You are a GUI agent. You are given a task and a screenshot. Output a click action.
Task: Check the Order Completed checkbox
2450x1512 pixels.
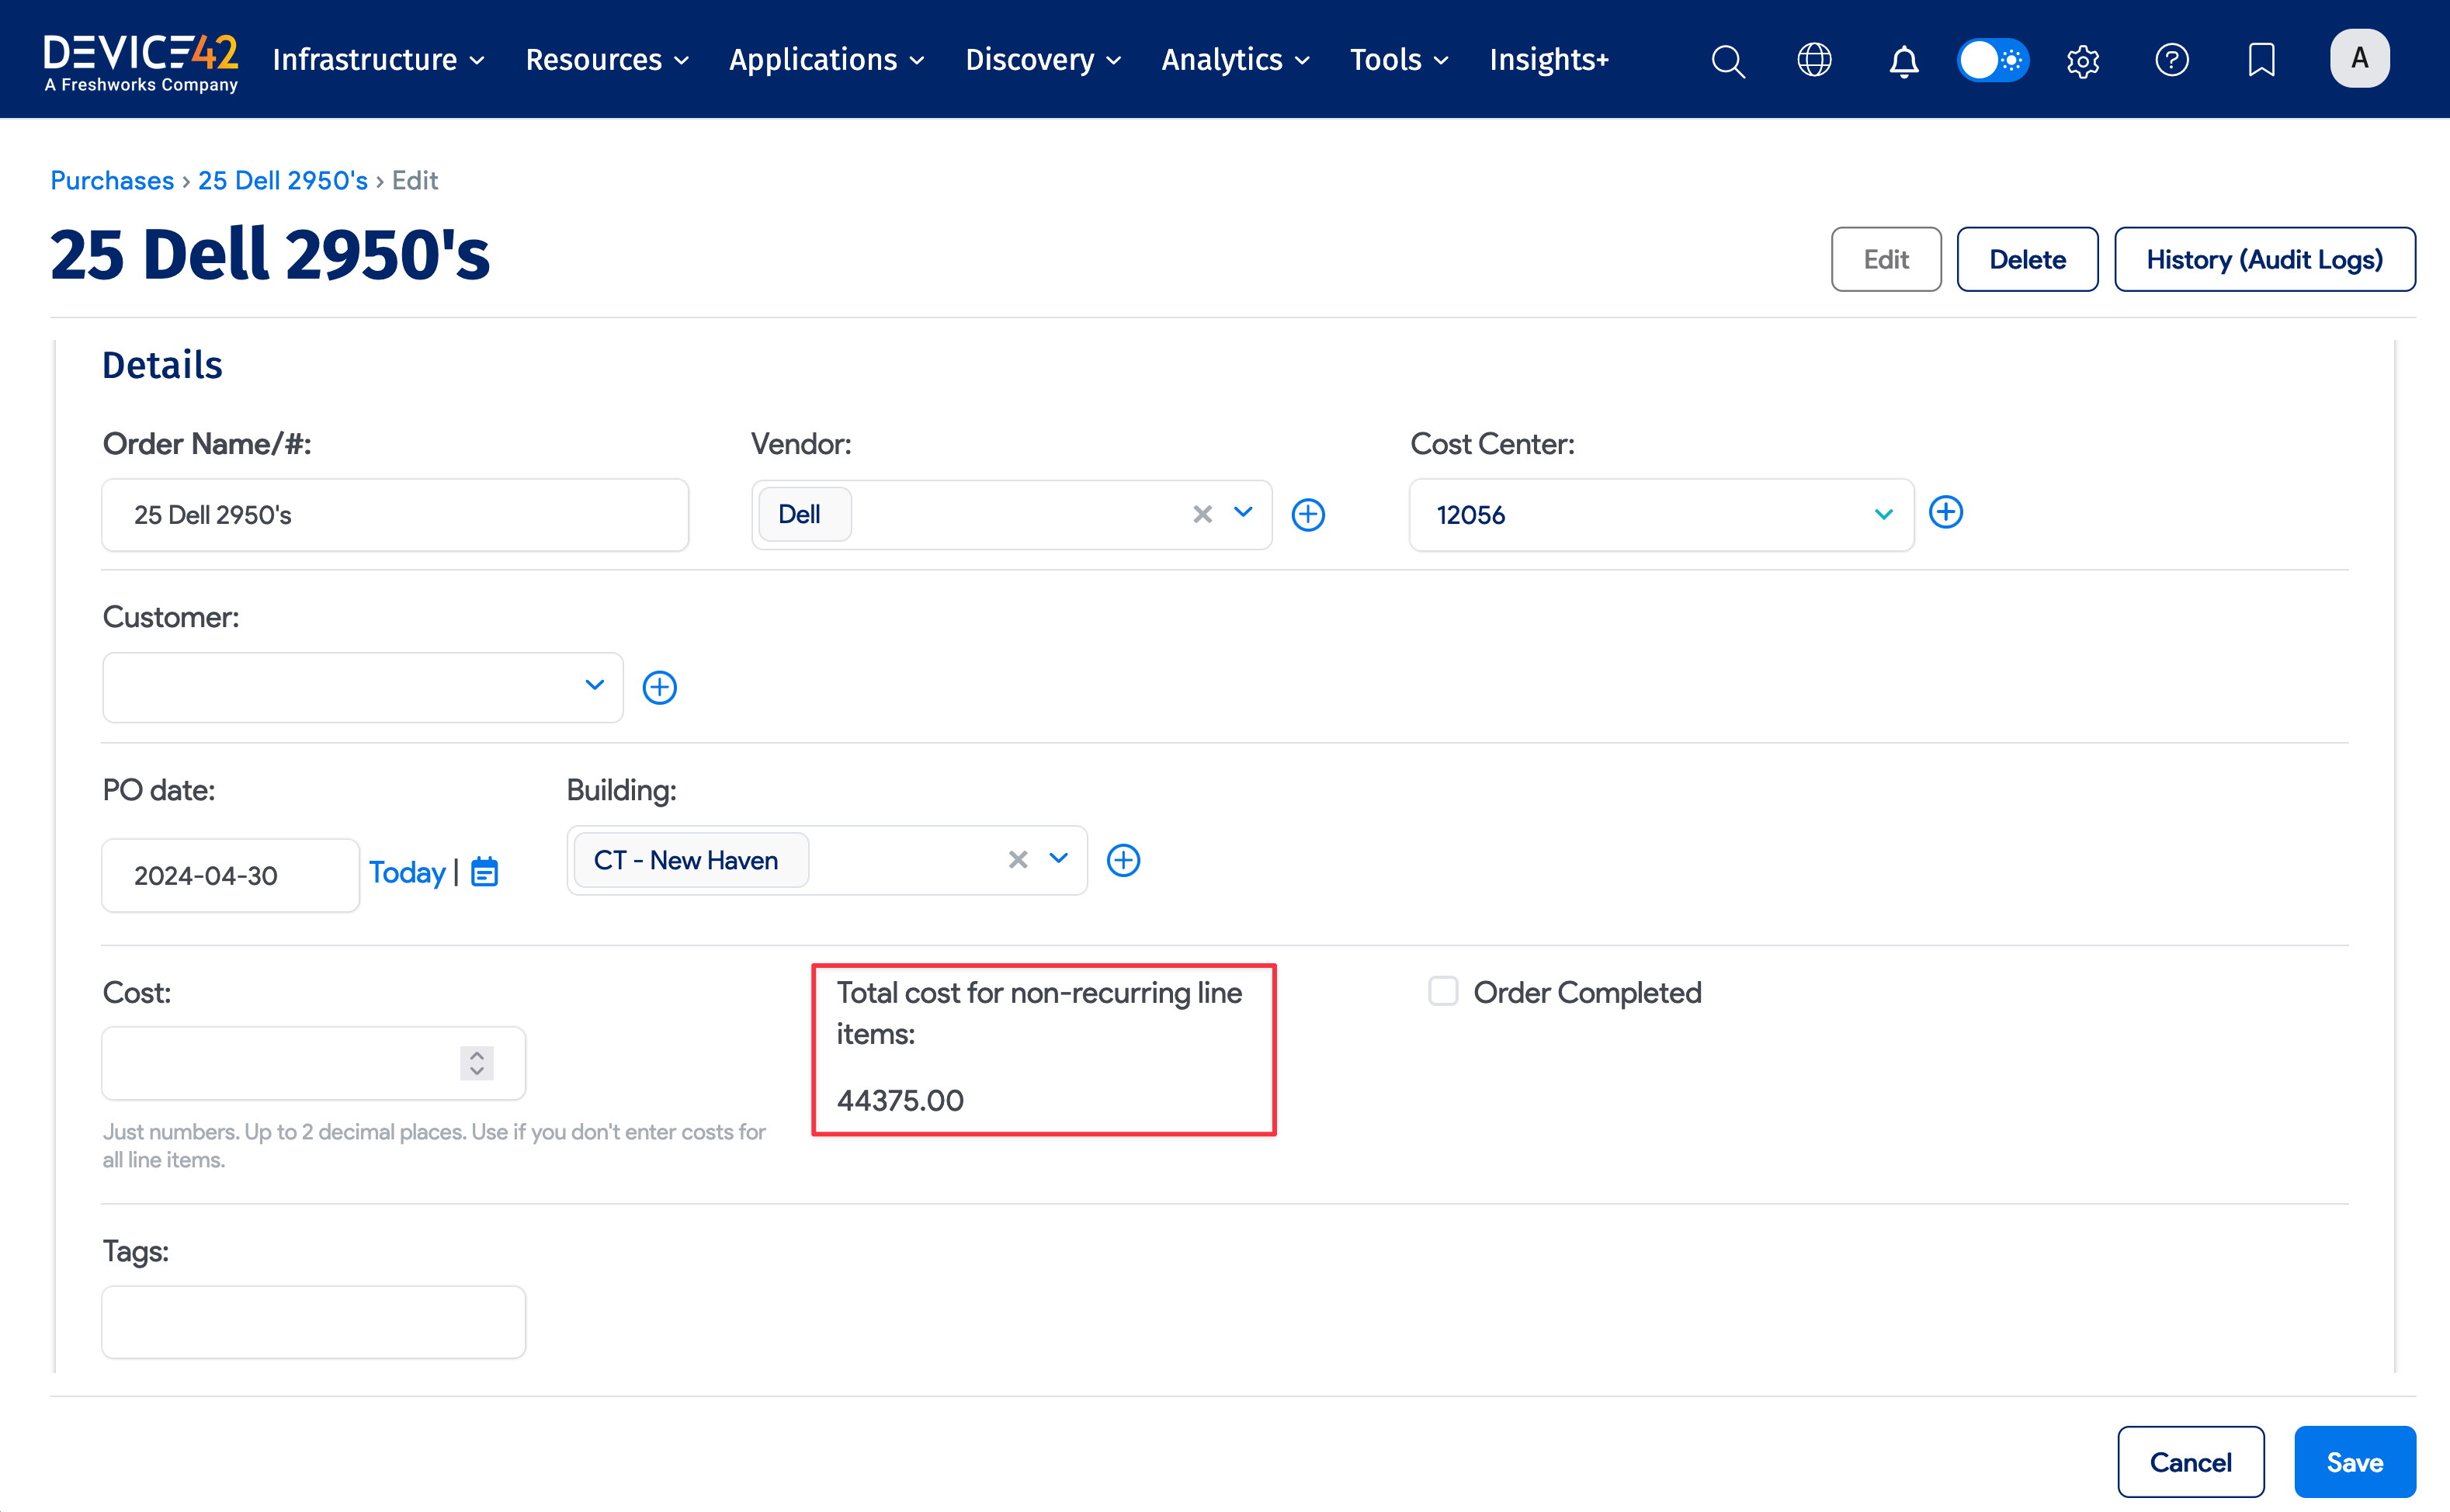pos(1443,991)
